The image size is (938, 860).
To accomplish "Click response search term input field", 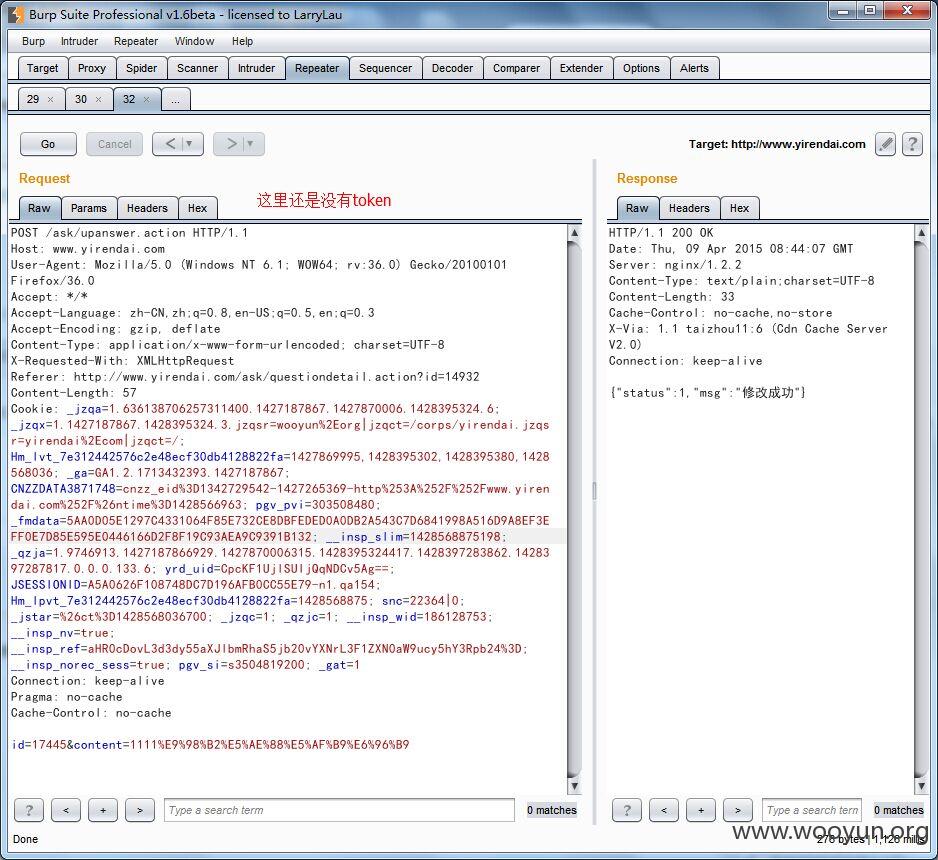I will point(812,810).
